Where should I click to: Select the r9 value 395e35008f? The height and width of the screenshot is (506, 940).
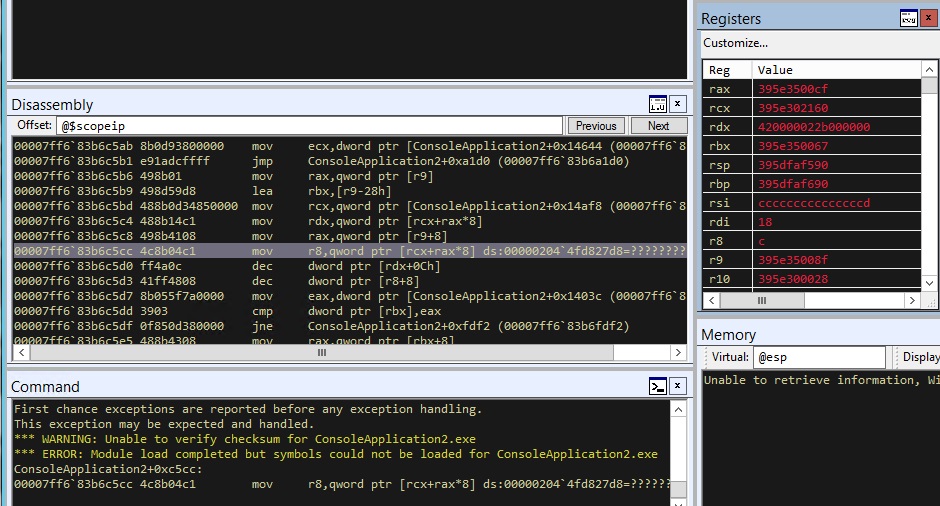pyautogui.click(x=793, y=260)
